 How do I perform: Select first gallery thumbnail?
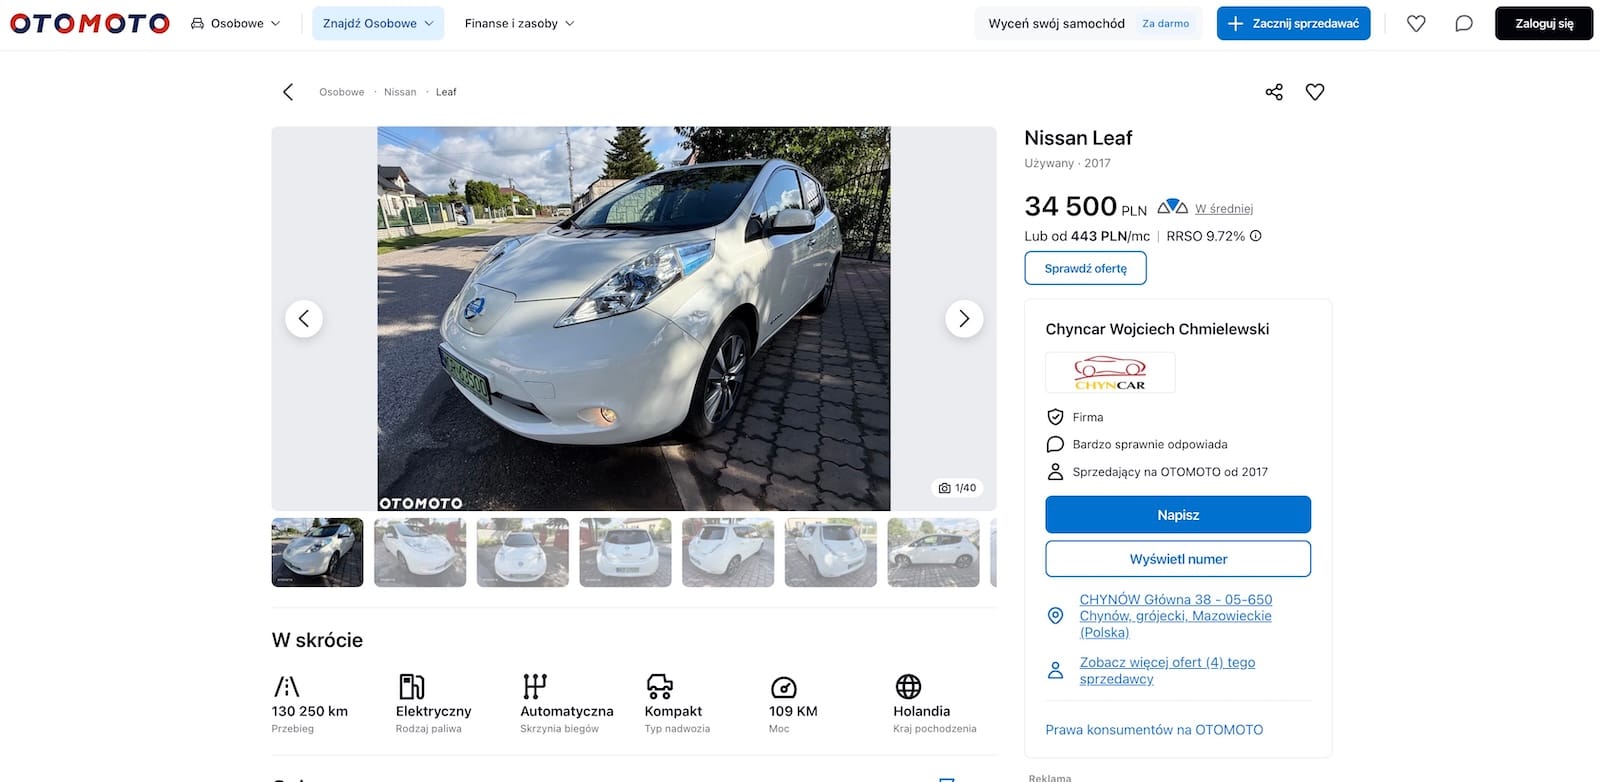[x=318, y=552]
